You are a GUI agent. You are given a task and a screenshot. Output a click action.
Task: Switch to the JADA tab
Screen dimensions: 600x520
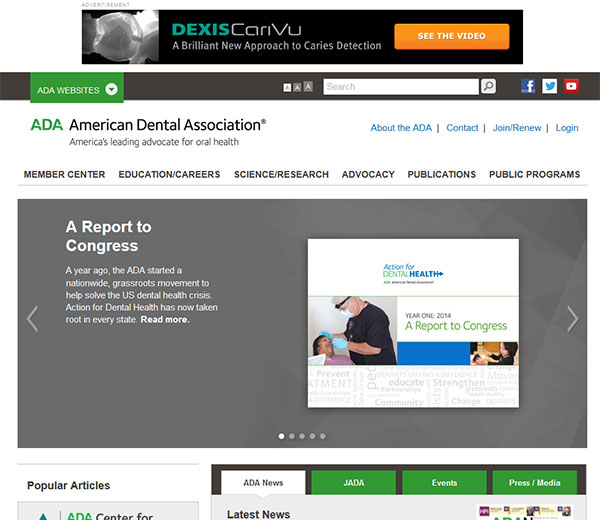pos(353,482)
